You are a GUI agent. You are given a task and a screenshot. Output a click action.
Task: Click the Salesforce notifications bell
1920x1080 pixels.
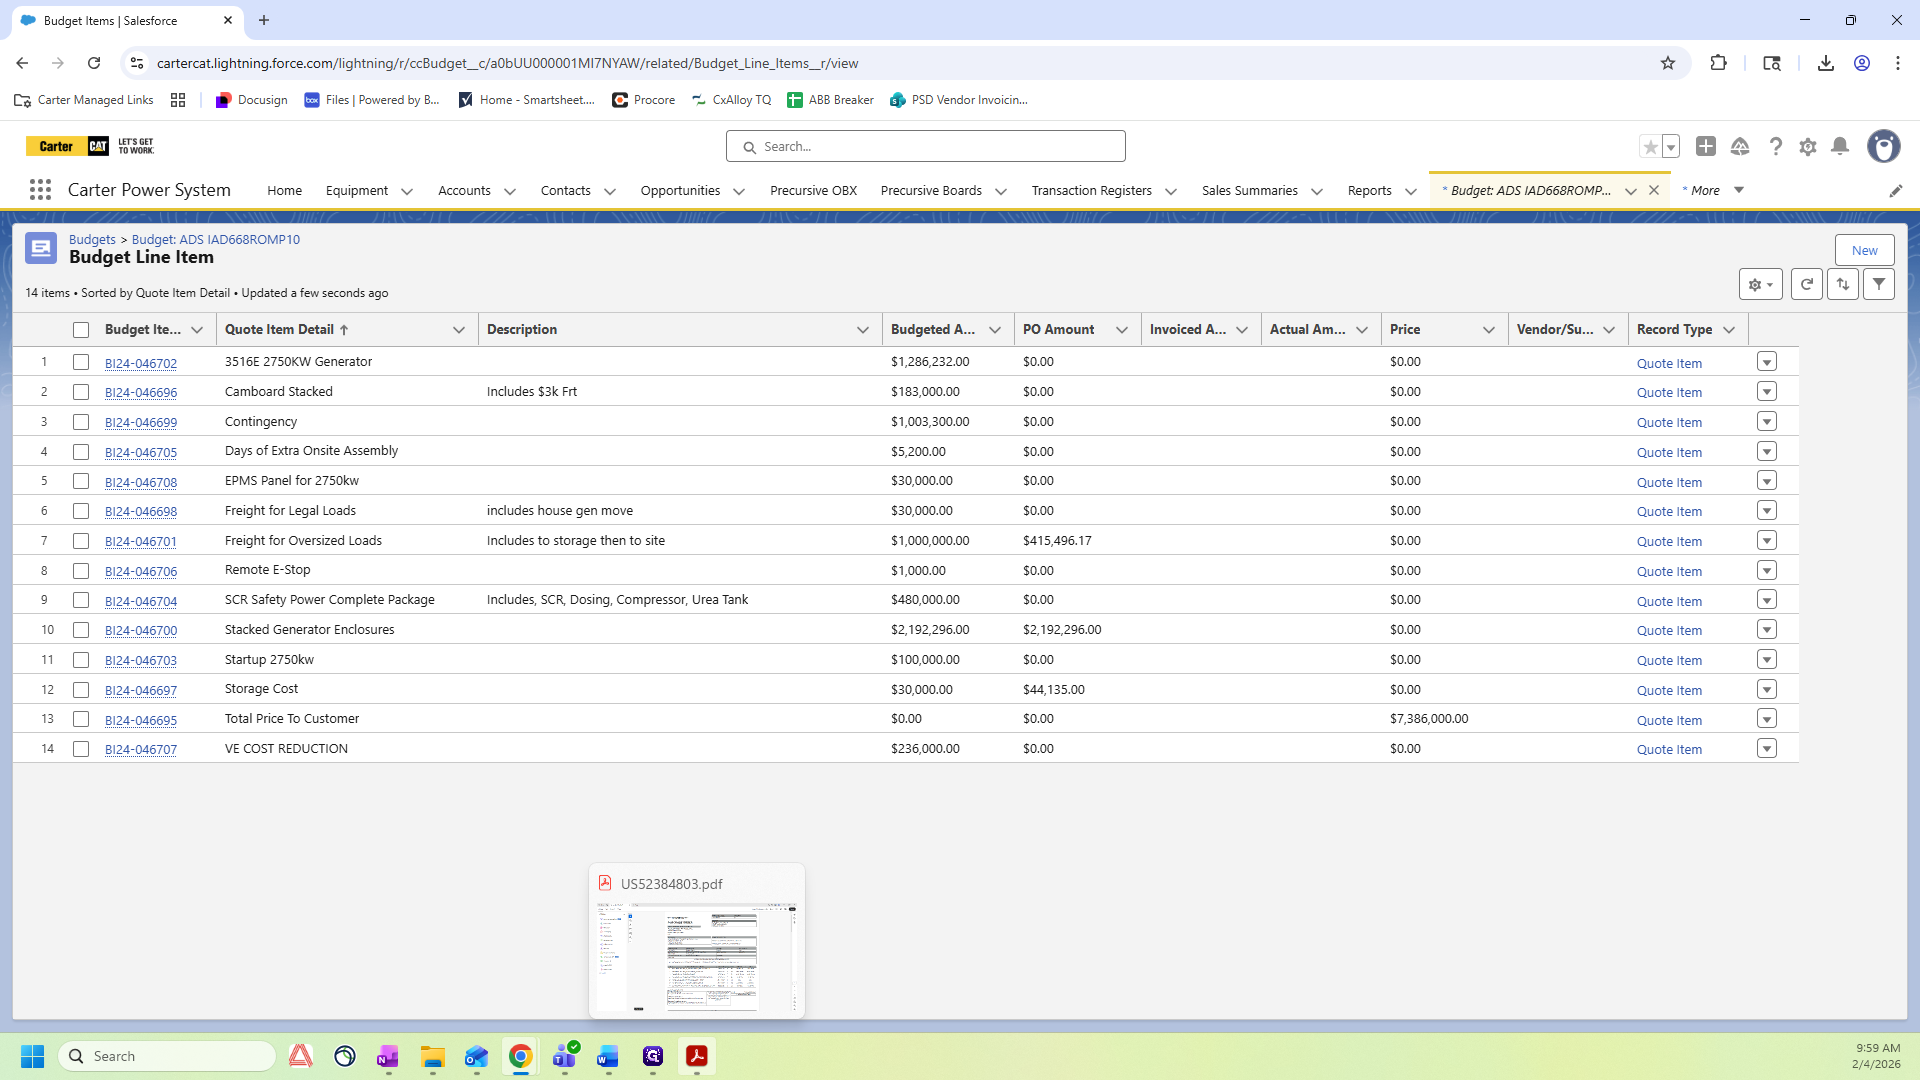click(1840, 147)
